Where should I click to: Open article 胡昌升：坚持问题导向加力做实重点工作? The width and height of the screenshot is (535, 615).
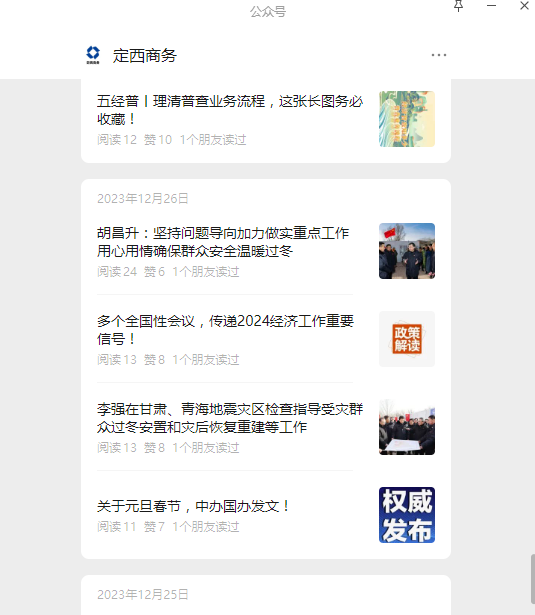(223, 242)
